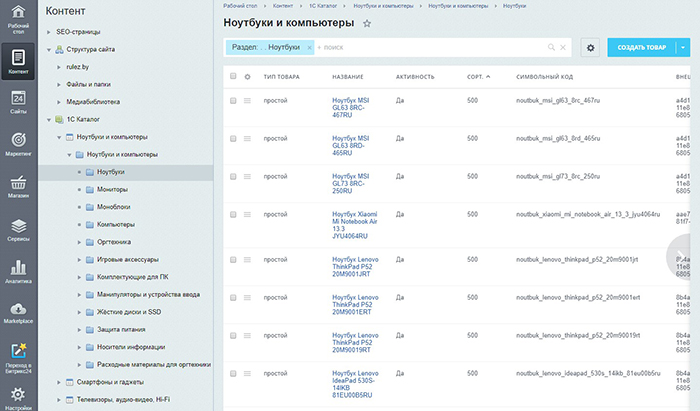Open Сайты icon in left sidebar
The image size is (700, 411).
pos(18,103)
